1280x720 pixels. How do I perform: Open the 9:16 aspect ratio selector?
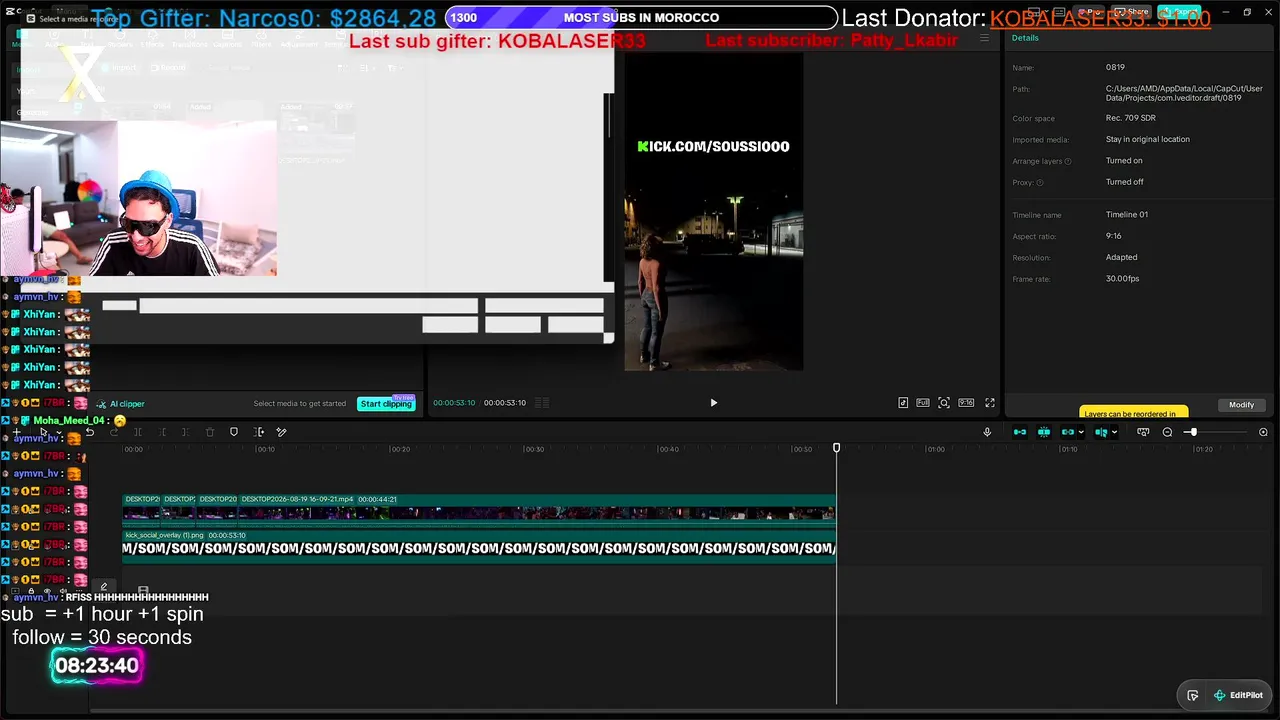[x=966, y=403]
